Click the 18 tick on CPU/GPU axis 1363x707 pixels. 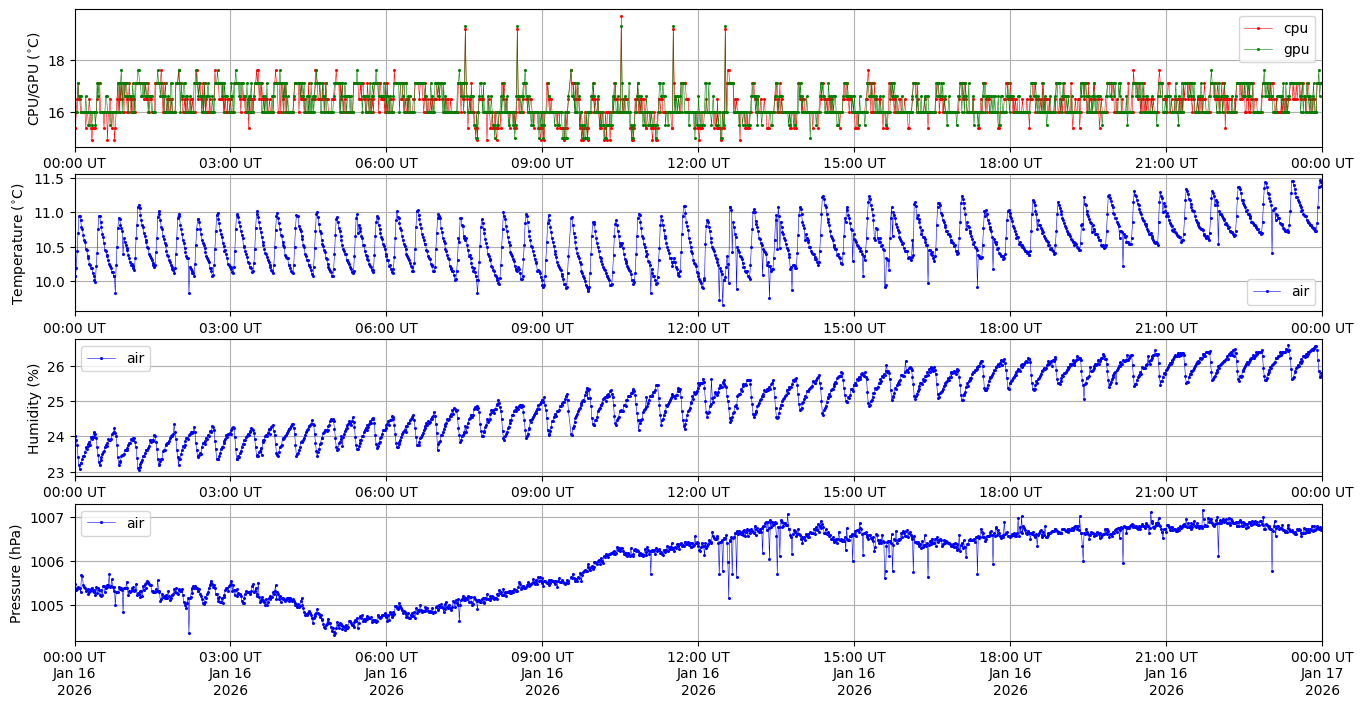pos(56,61)
